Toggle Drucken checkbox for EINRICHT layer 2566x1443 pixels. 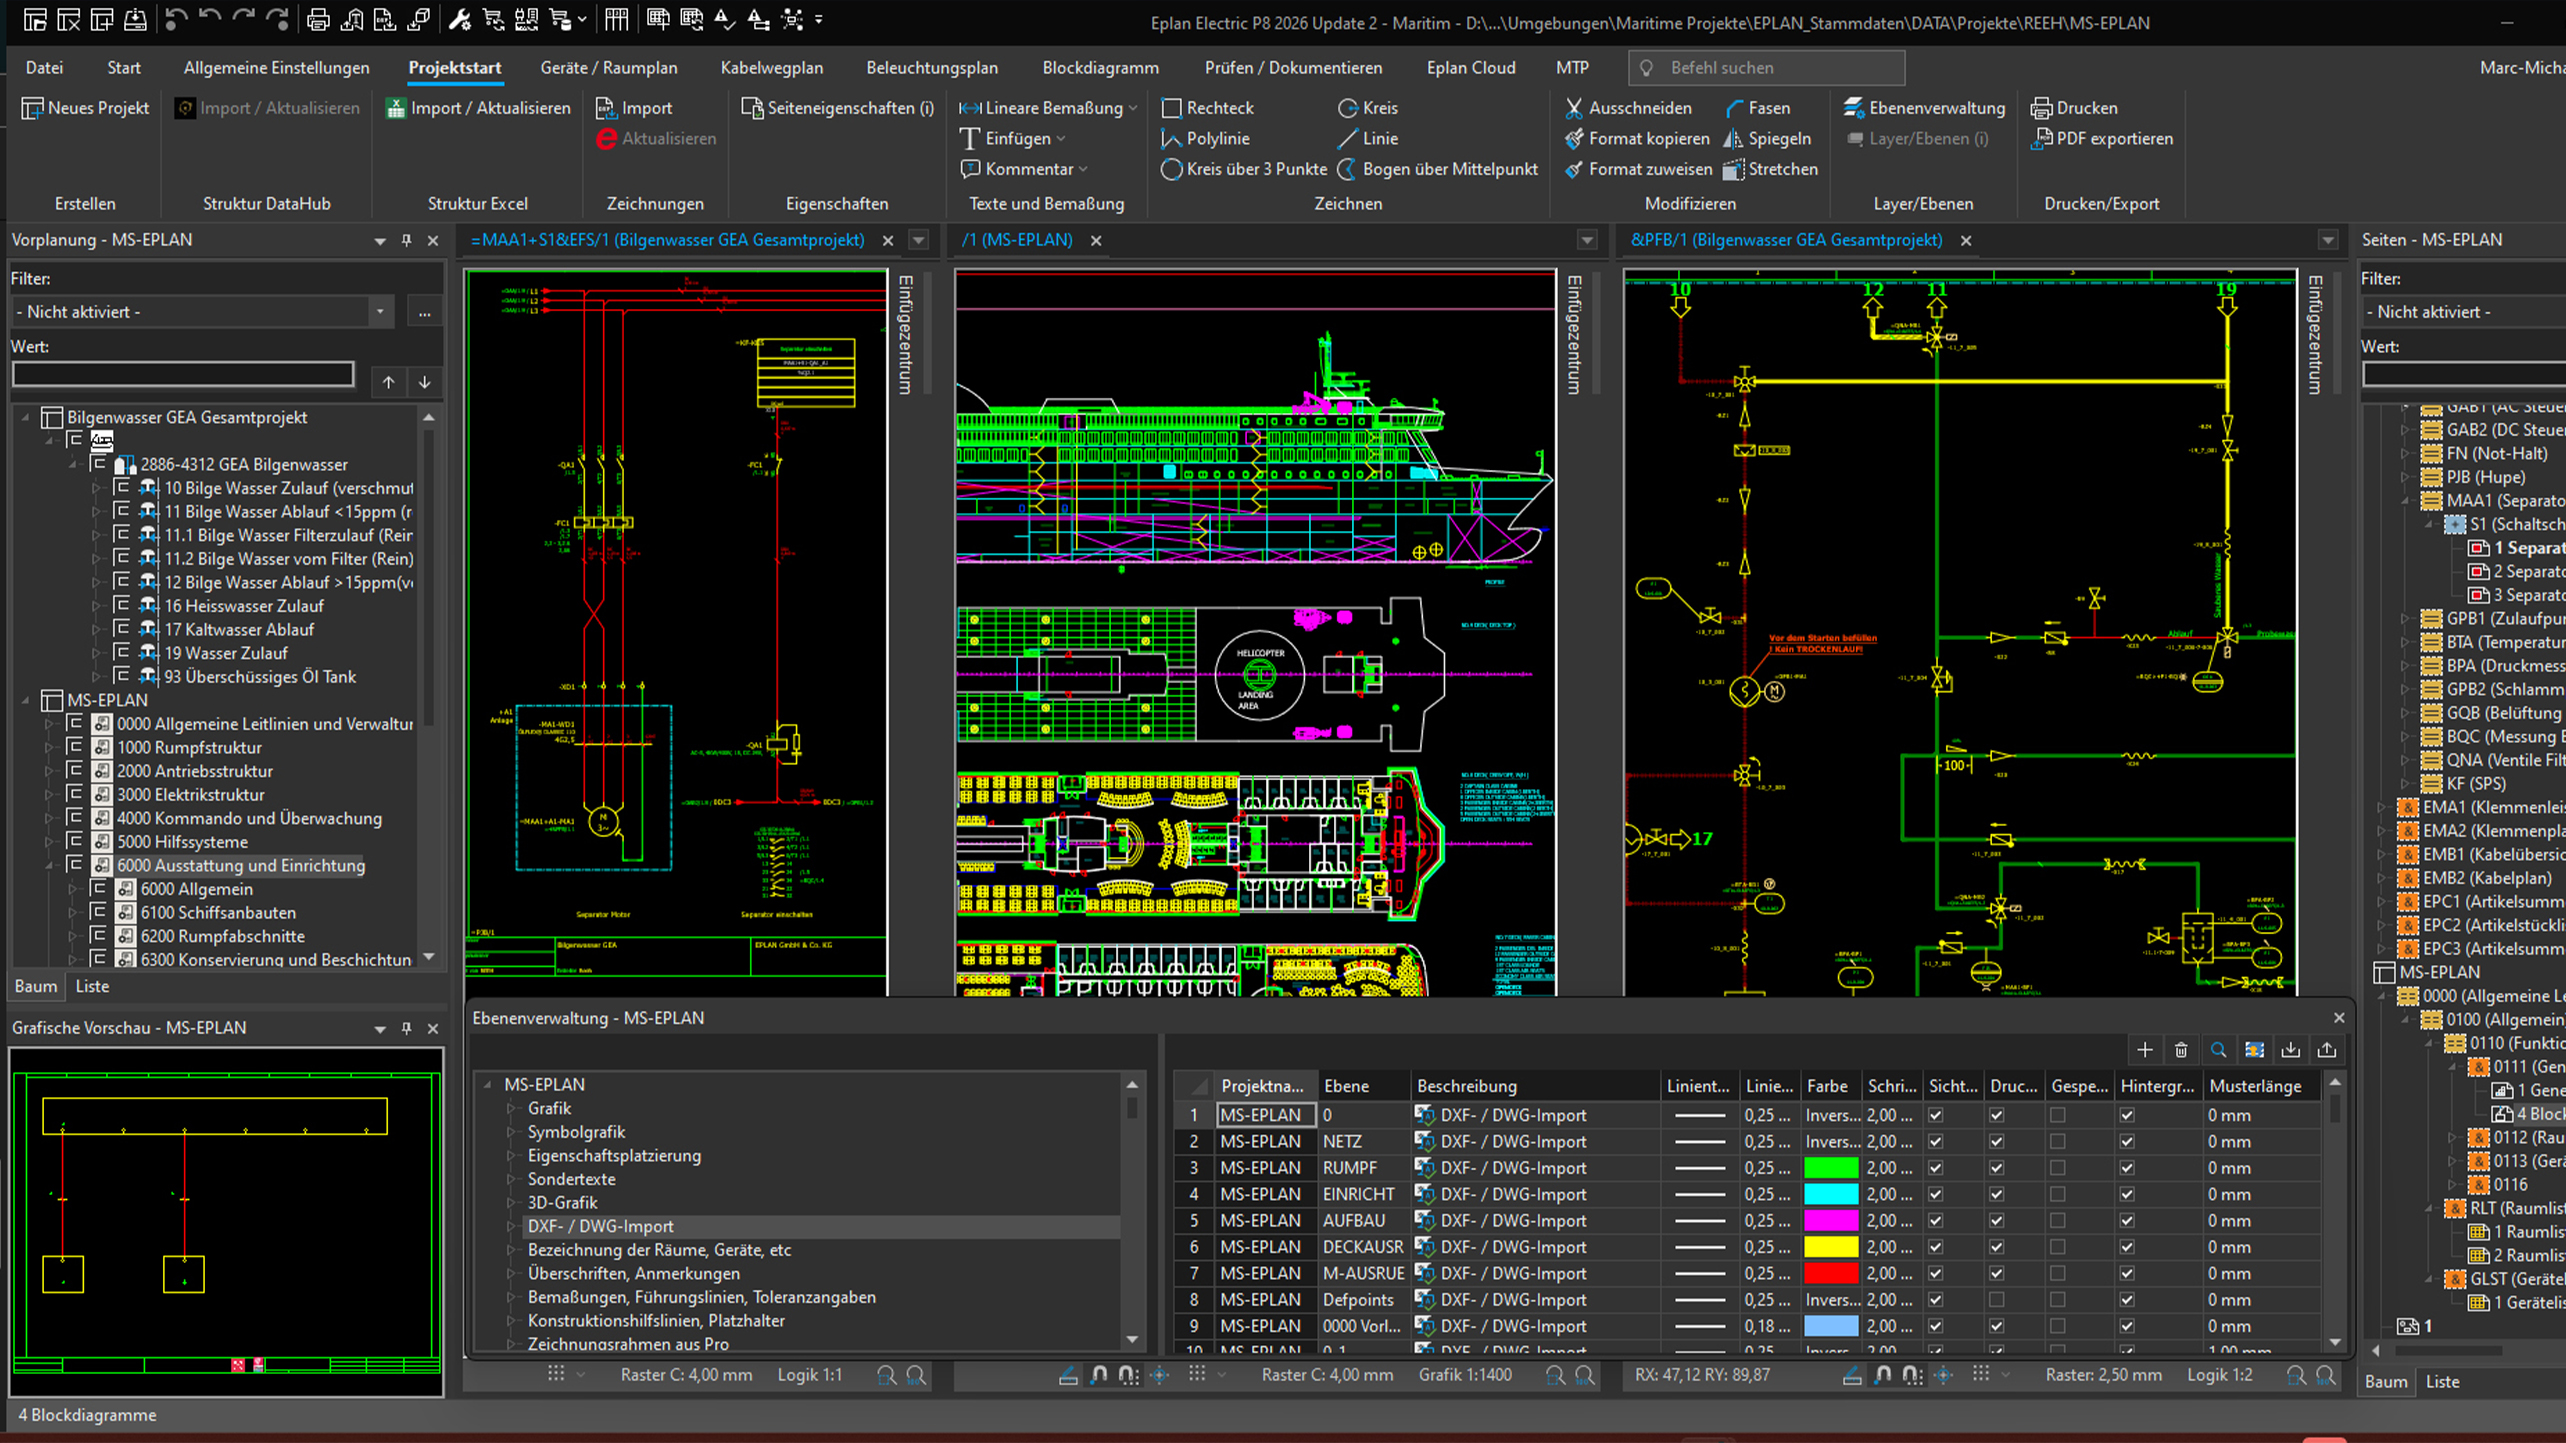pos(1997,1195)
